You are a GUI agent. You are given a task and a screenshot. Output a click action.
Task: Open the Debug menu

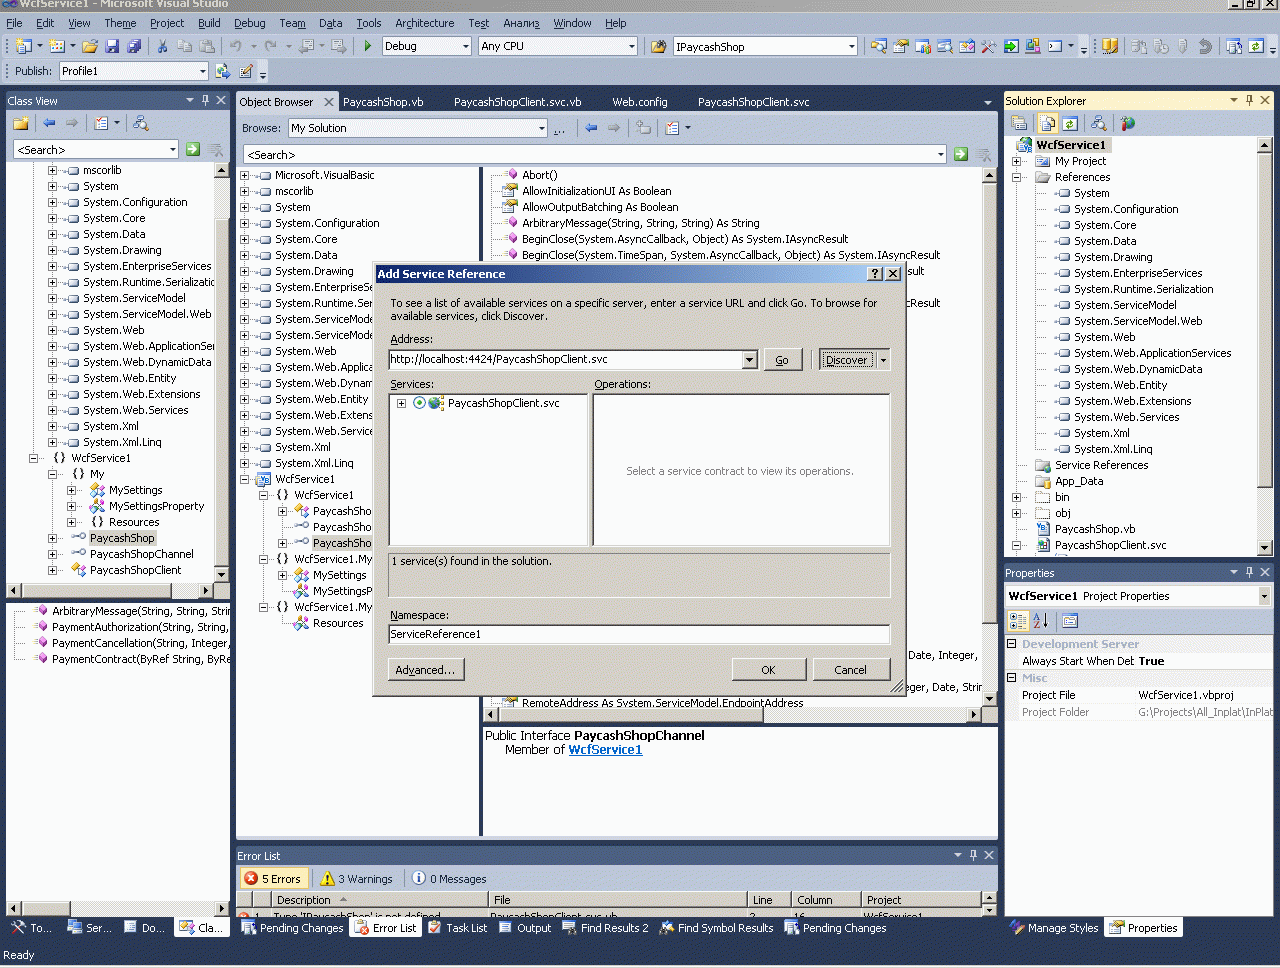tap(250, 23)
